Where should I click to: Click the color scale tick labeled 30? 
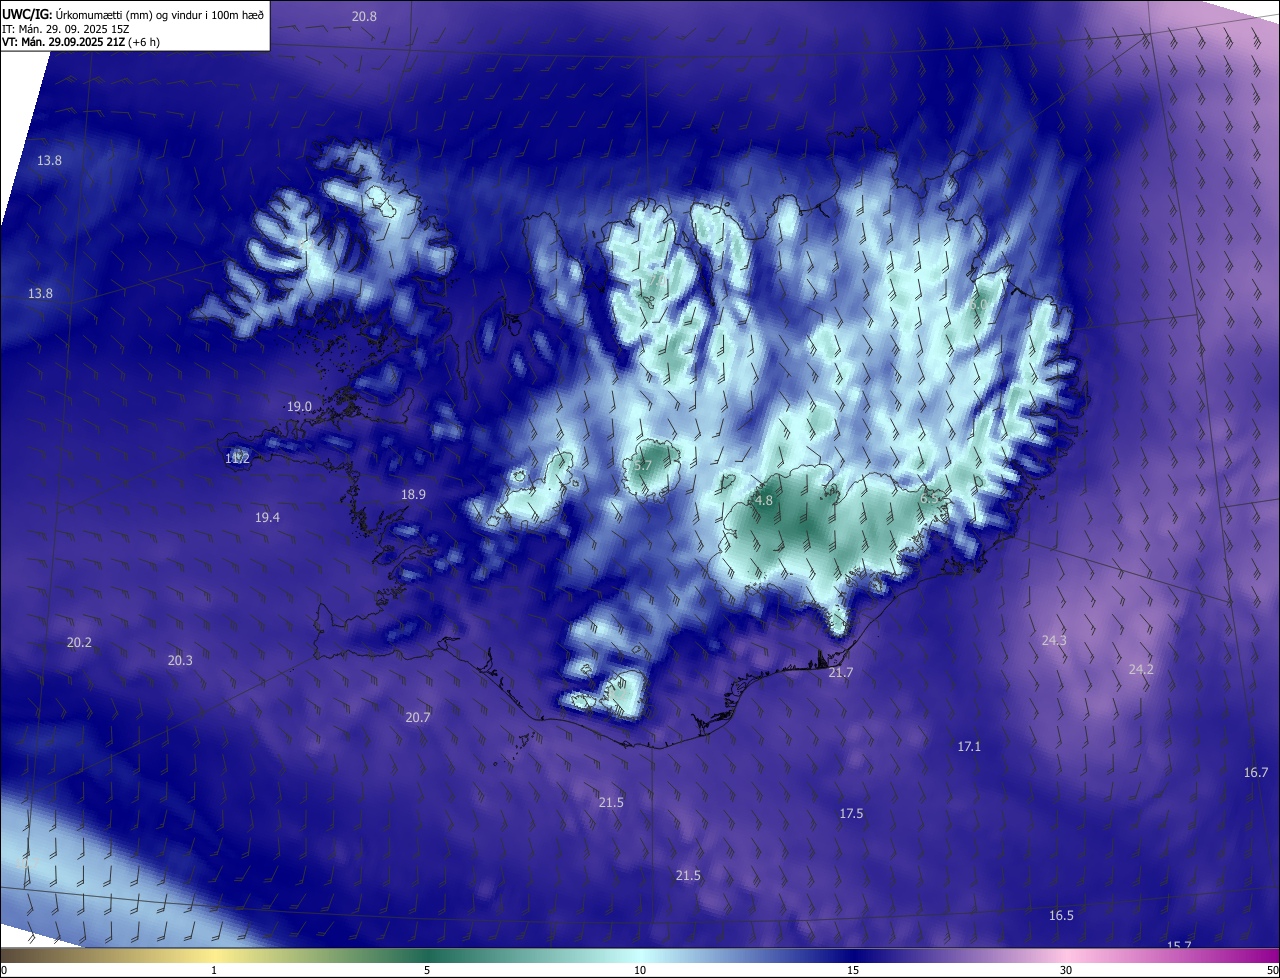pyautogui.click(x=1066, y=970)
